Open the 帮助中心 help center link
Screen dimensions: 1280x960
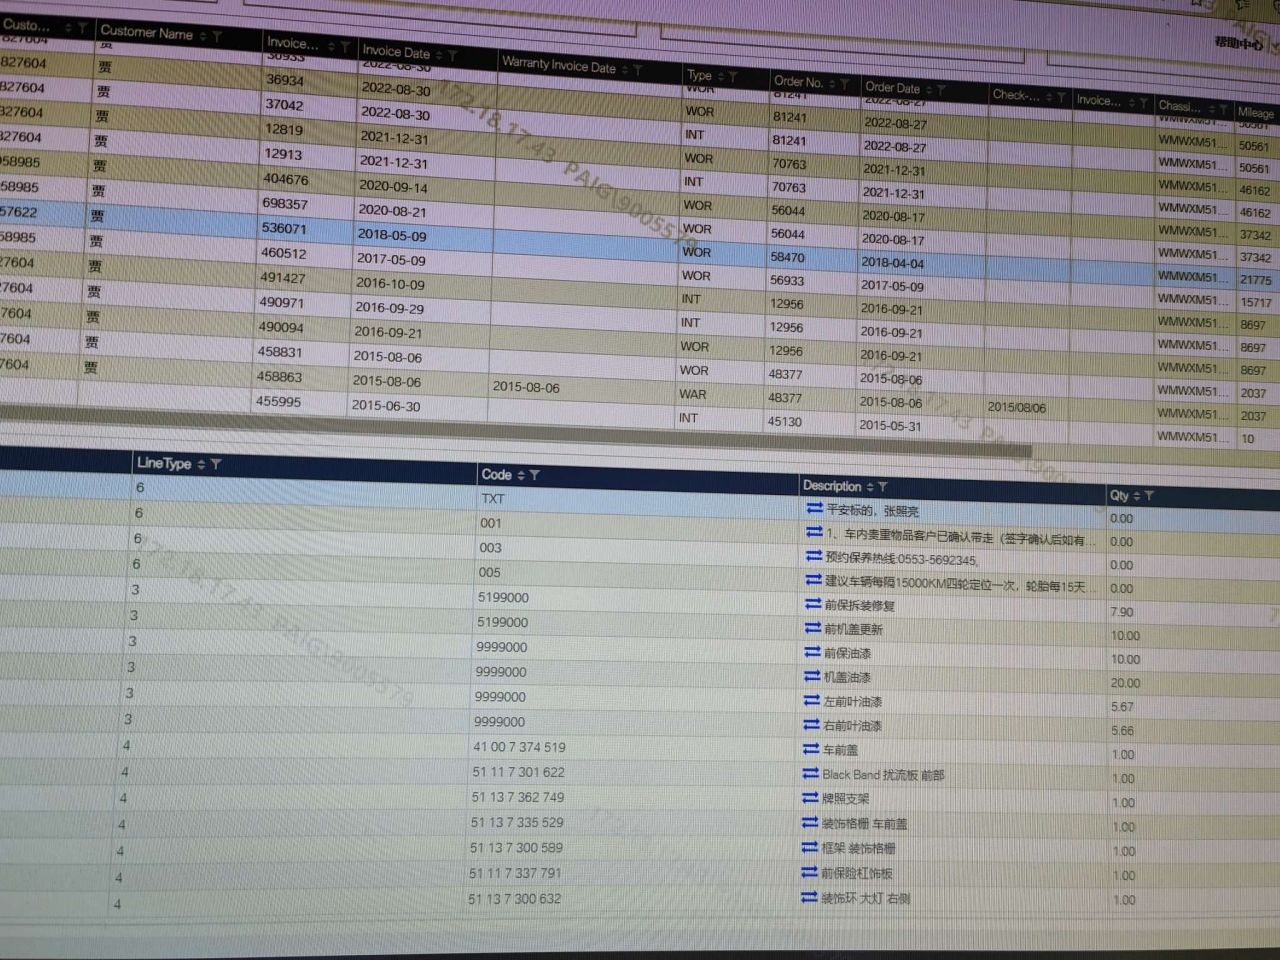[x=1239, y=42]
